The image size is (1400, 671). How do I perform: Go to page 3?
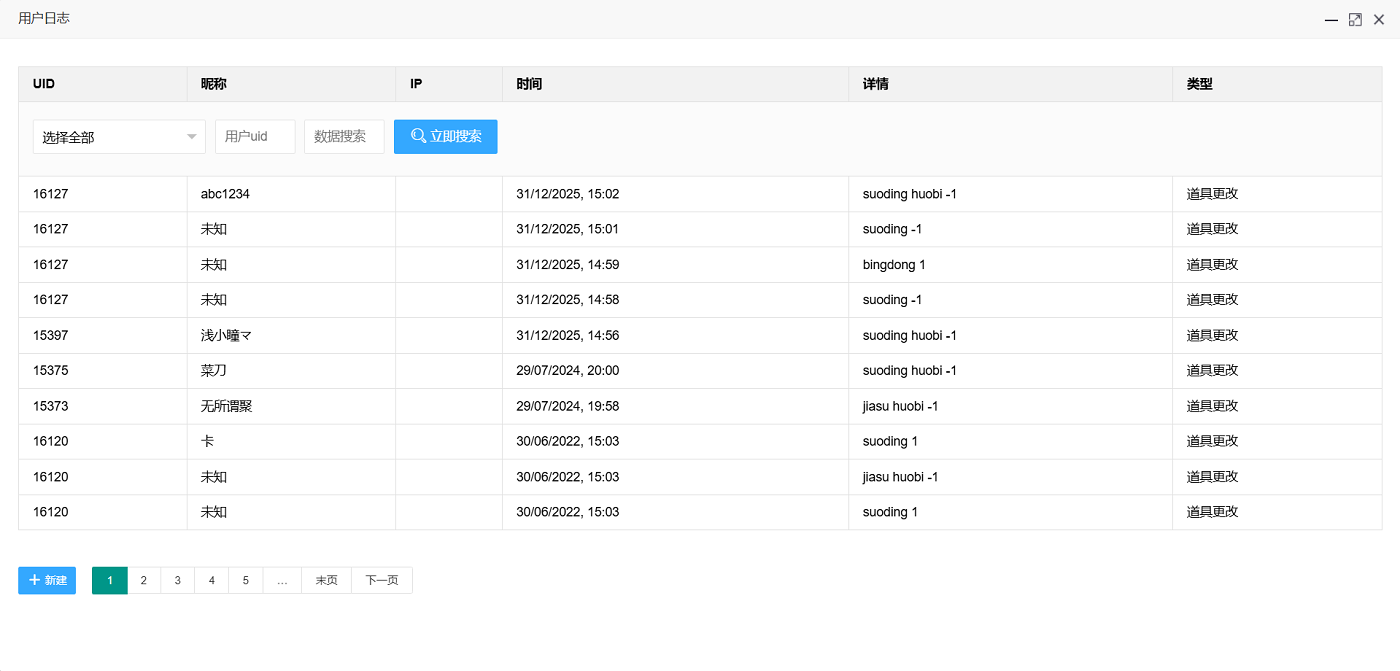click(178, 580)
